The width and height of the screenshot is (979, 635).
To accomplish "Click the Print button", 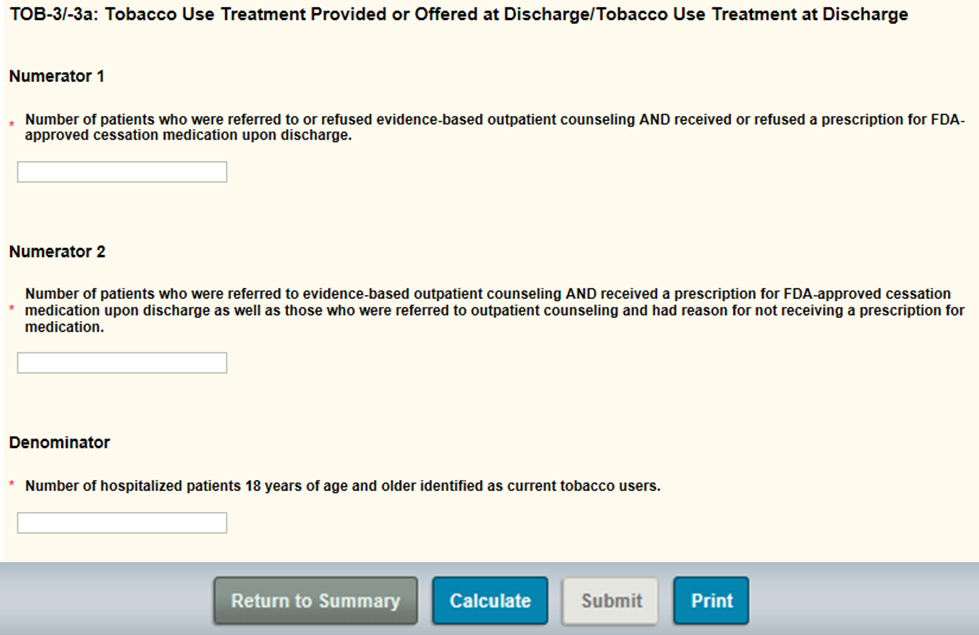I will tap(711, 601).
